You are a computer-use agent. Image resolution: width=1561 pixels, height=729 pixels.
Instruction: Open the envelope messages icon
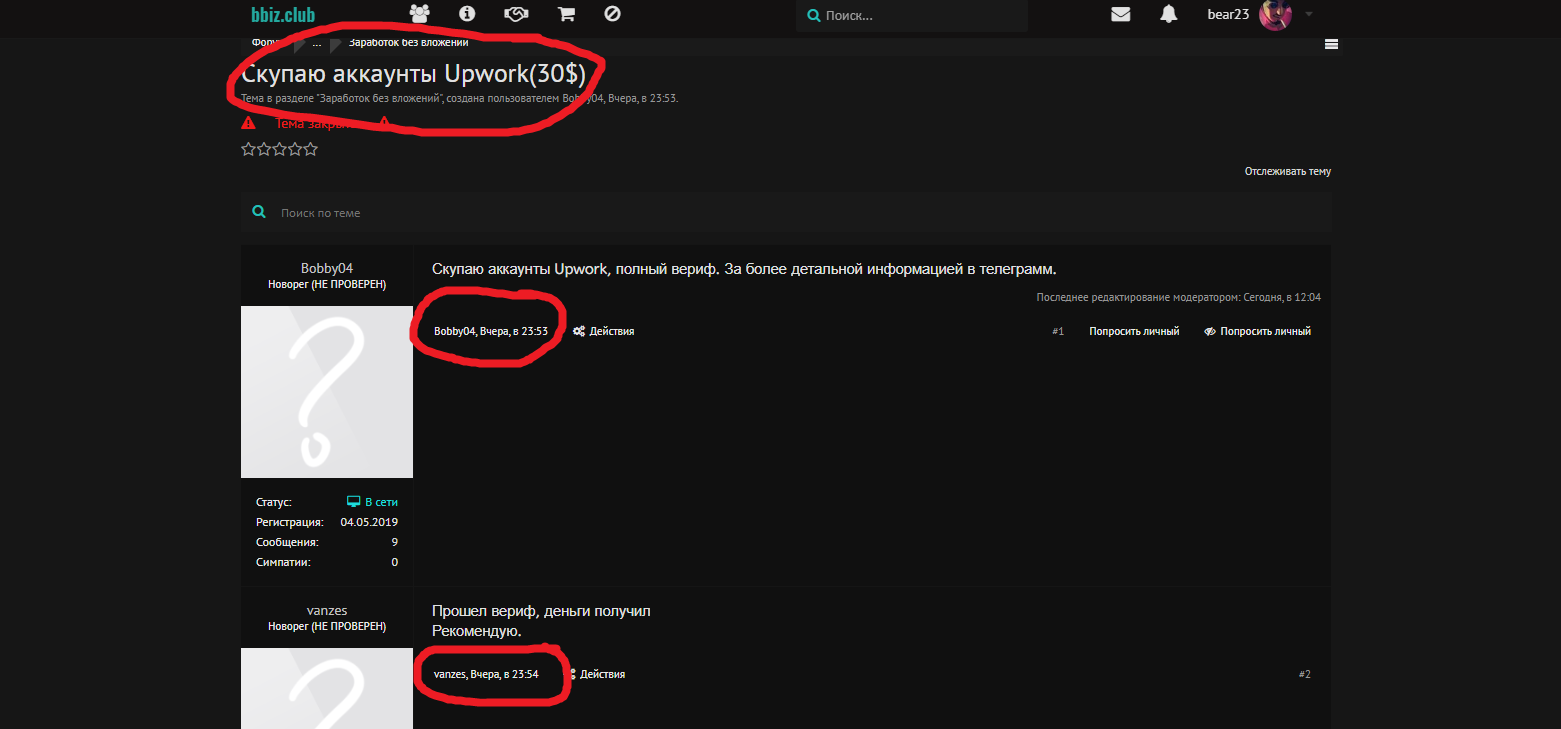[1121, 14]
